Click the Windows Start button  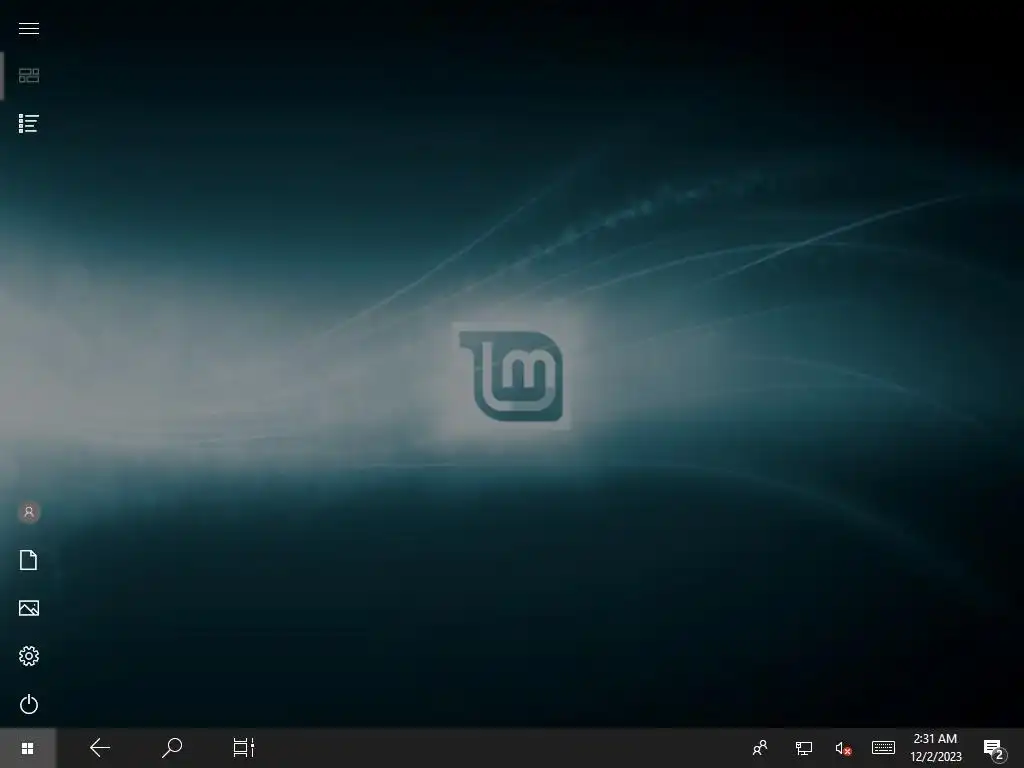[x=27, y=748]
